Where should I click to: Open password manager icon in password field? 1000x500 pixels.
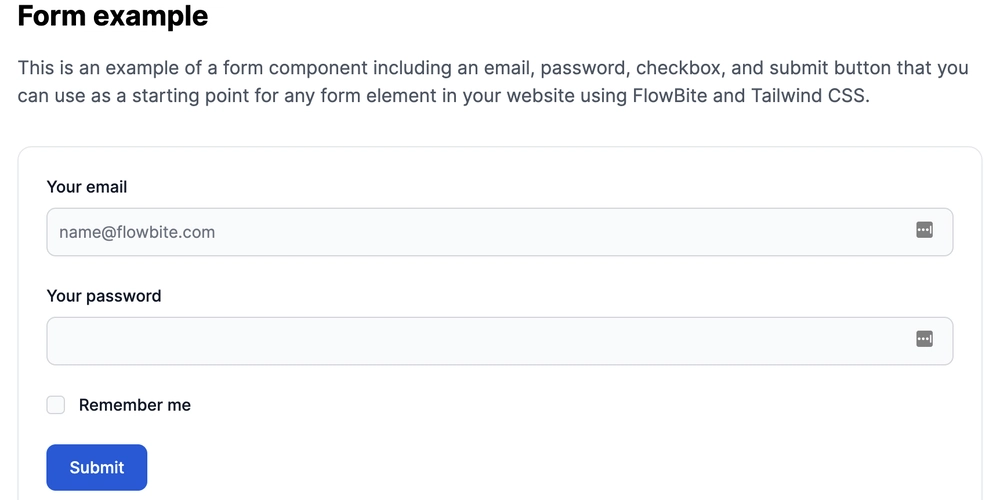pyautogui.click(x=924, y=339)
